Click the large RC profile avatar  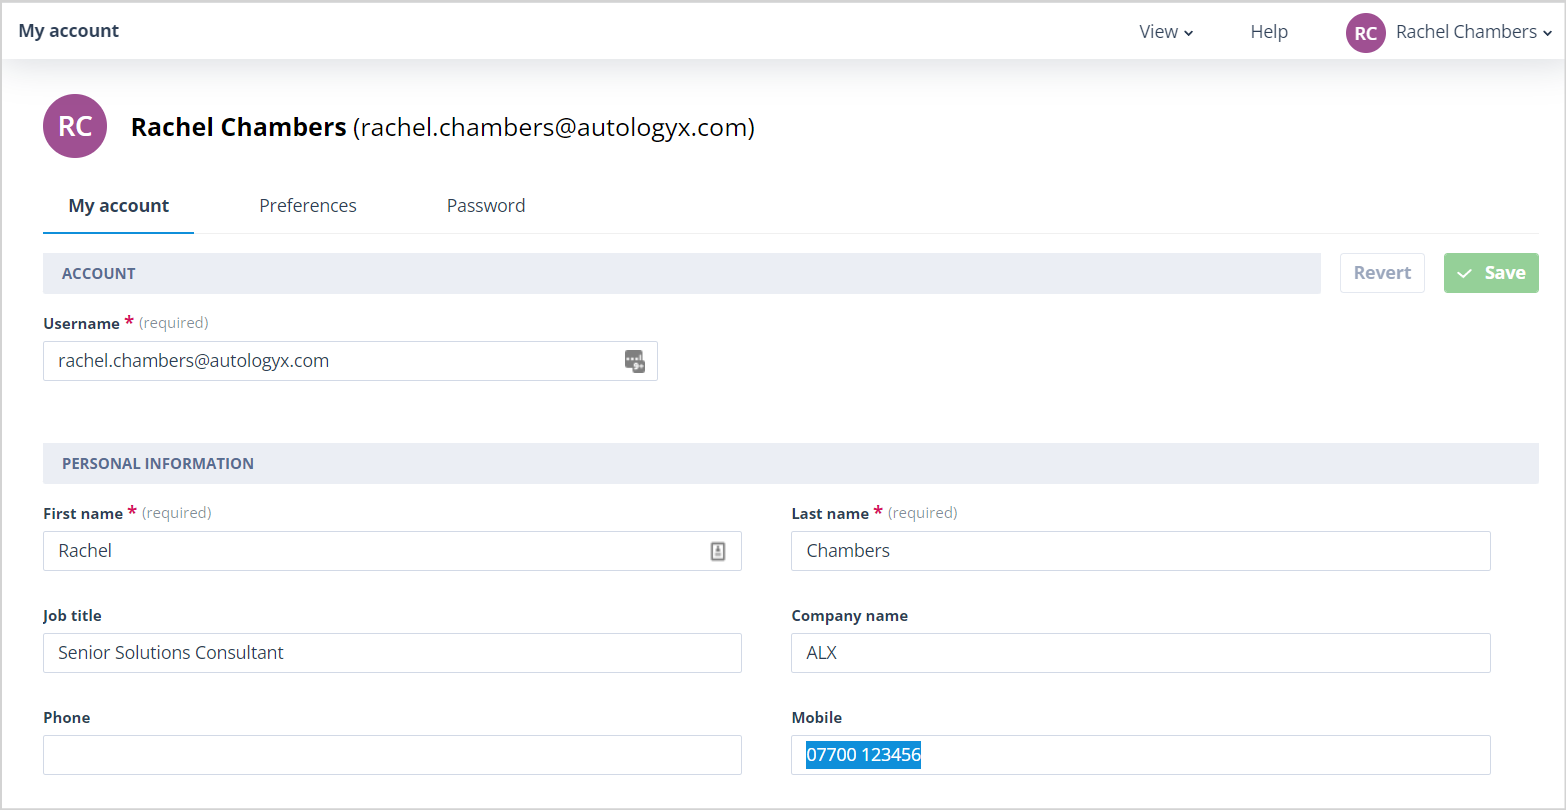click(x=75, y=126)
